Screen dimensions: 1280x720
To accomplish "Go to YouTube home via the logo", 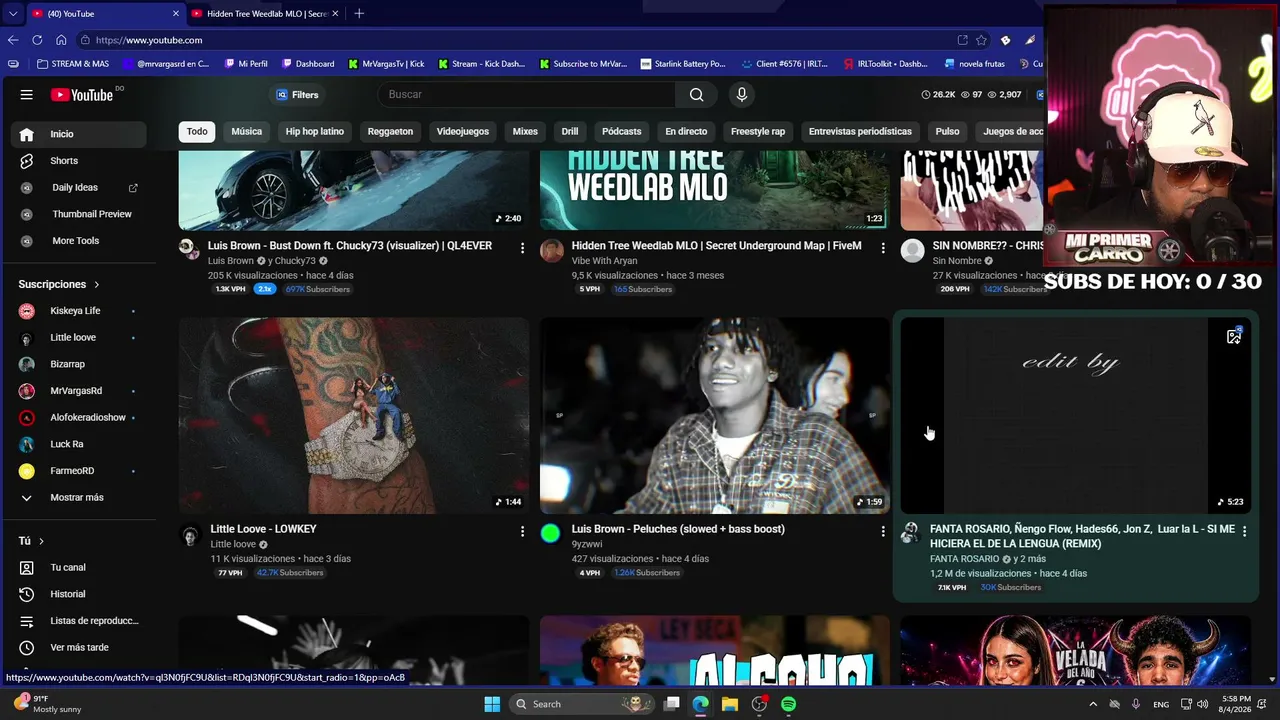I will pyautogui.click(x=82, y=95).
